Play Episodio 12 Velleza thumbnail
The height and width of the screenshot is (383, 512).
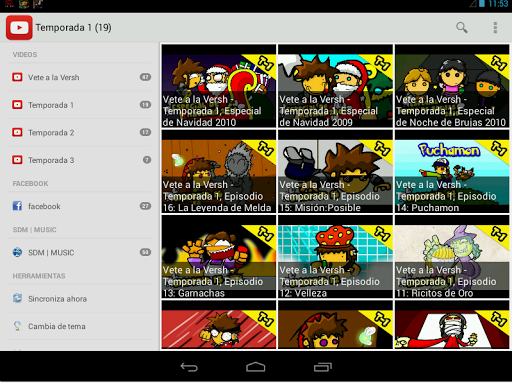[x=335, y=257]
